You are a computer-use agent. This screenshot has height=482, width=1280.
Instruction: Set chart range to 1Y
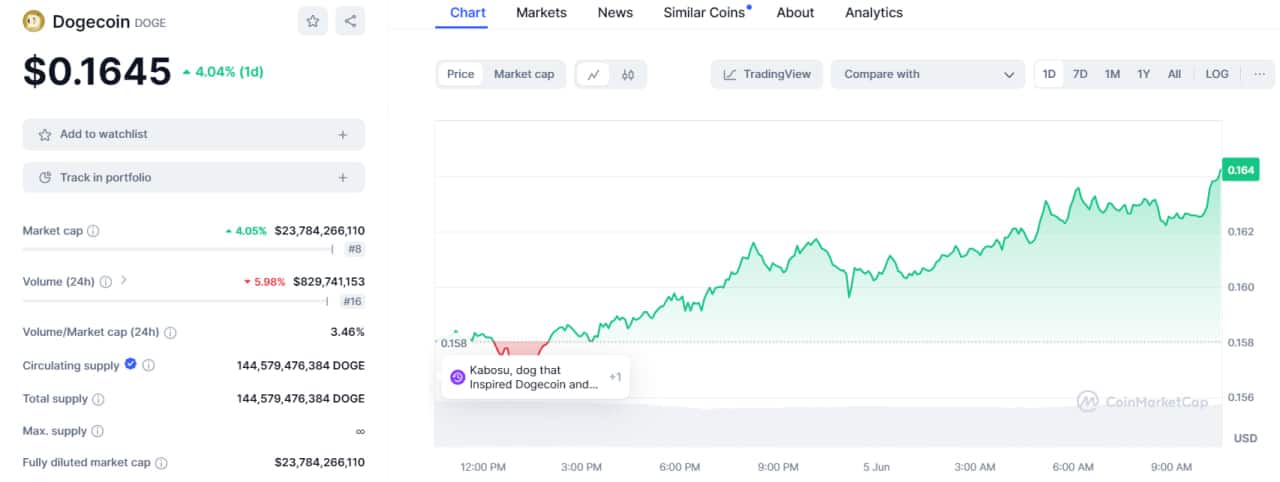(x=1143, y=74)
